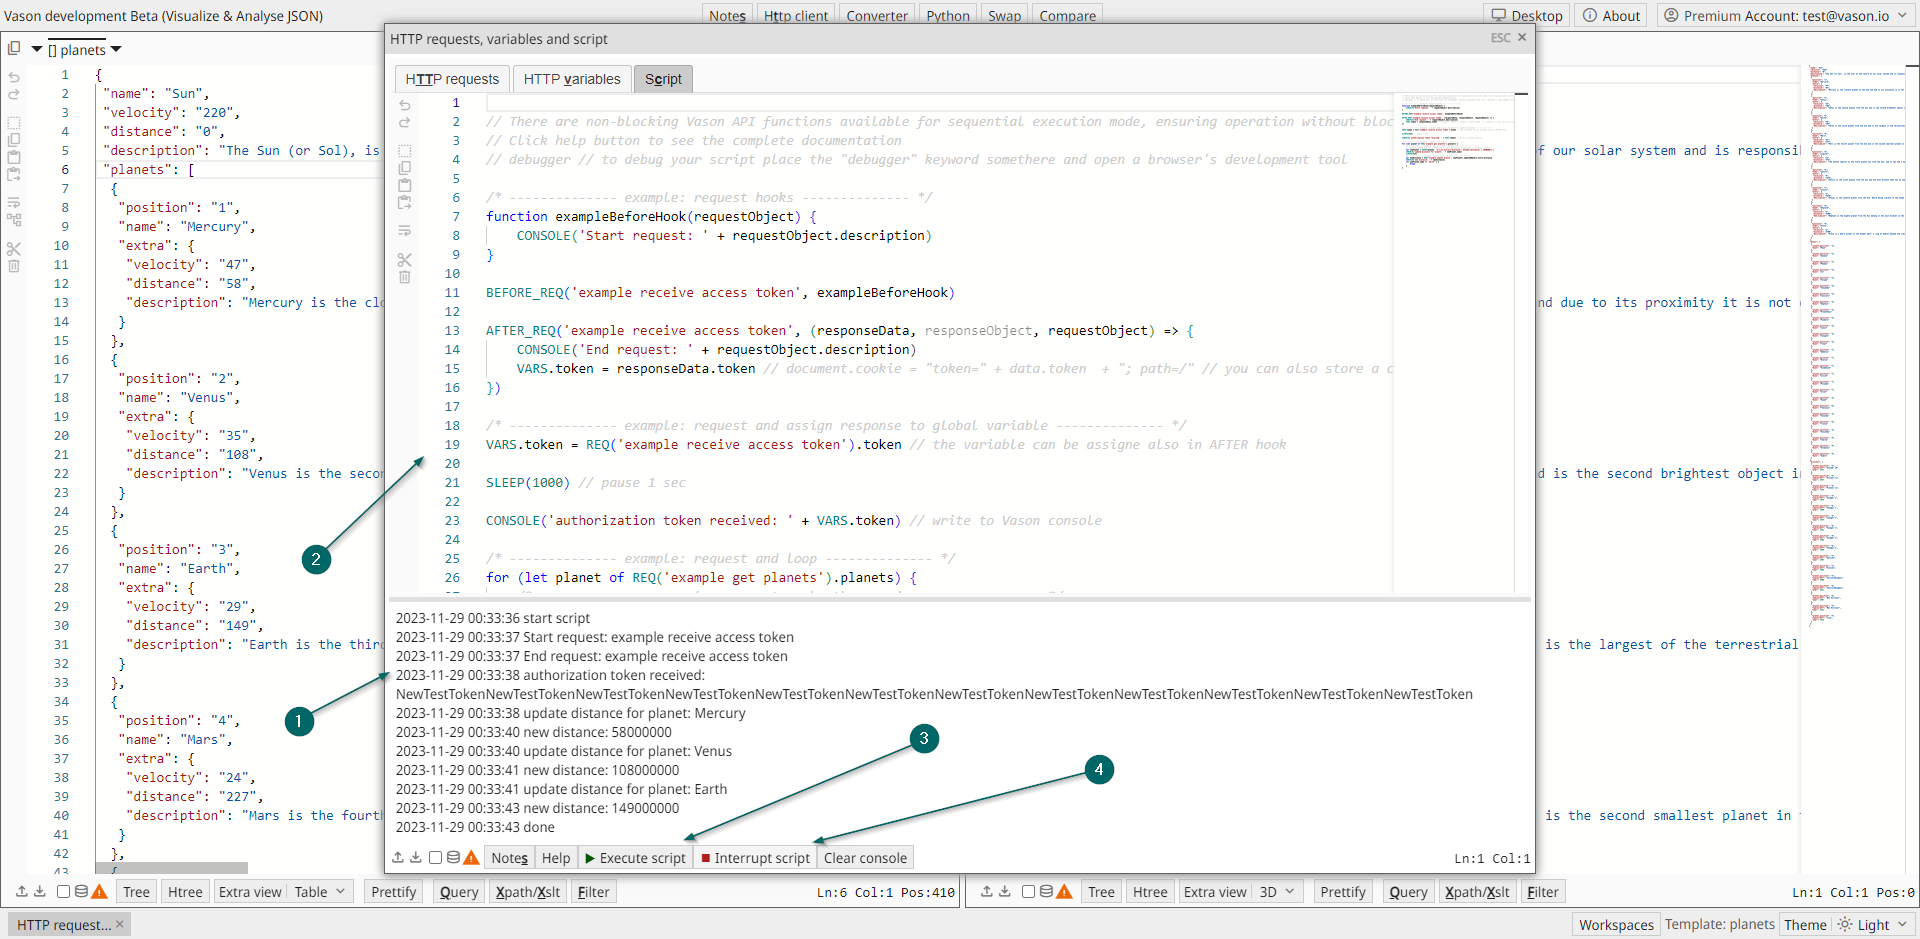The image size is (1920, 939).
Task: Click scissors cut icon in Script dialog
Action: click(405, 260)
